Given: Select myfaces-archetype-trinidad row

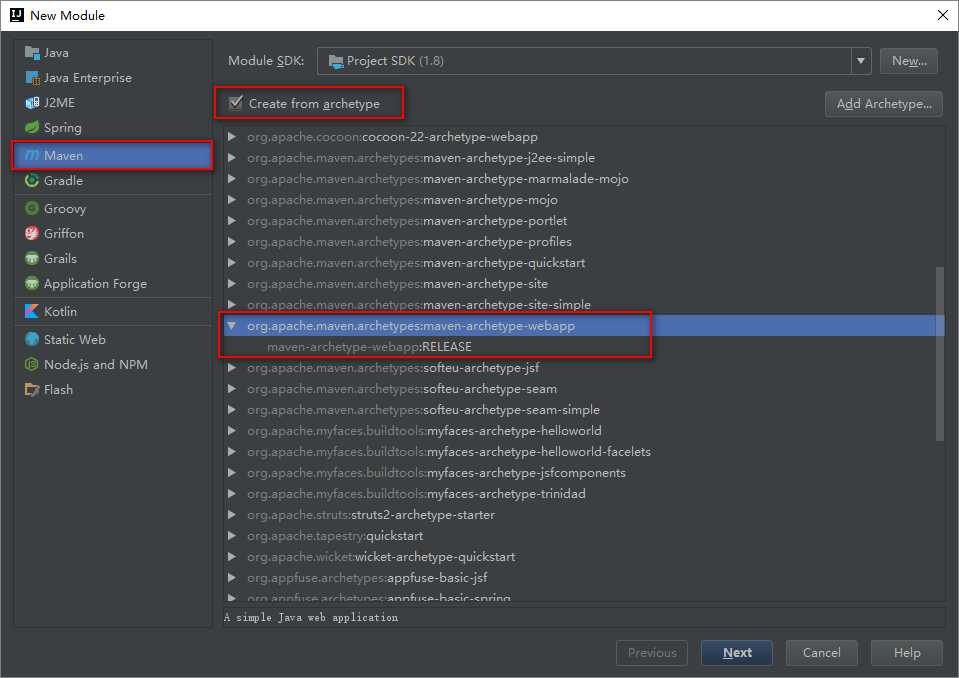Looking at the screenshot, I should (584, 493).
